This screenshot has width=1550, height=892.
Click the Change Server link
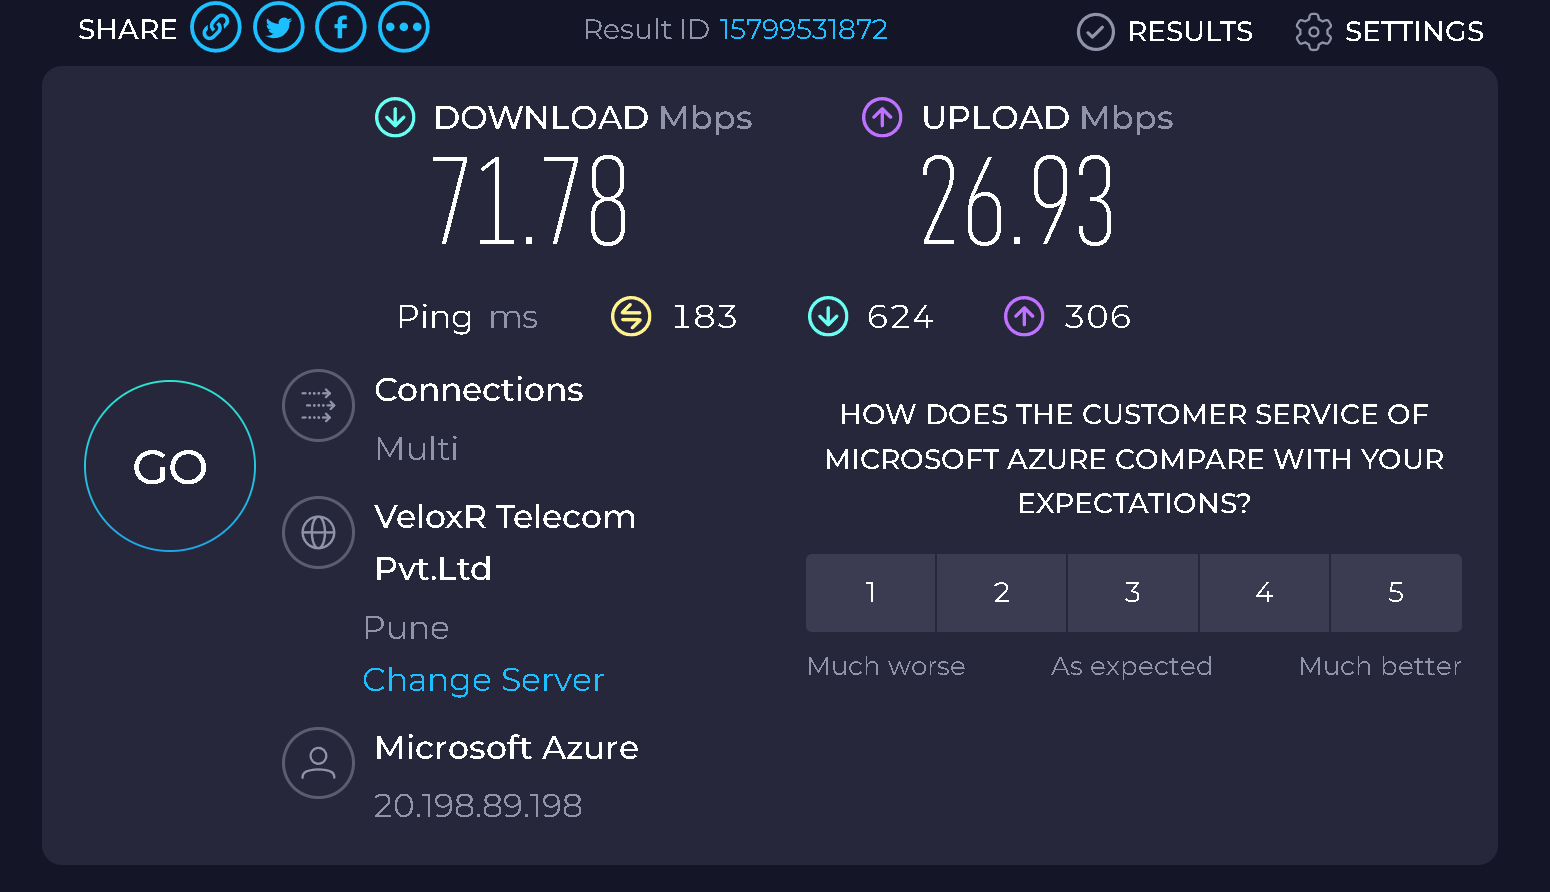coord(484,680)
